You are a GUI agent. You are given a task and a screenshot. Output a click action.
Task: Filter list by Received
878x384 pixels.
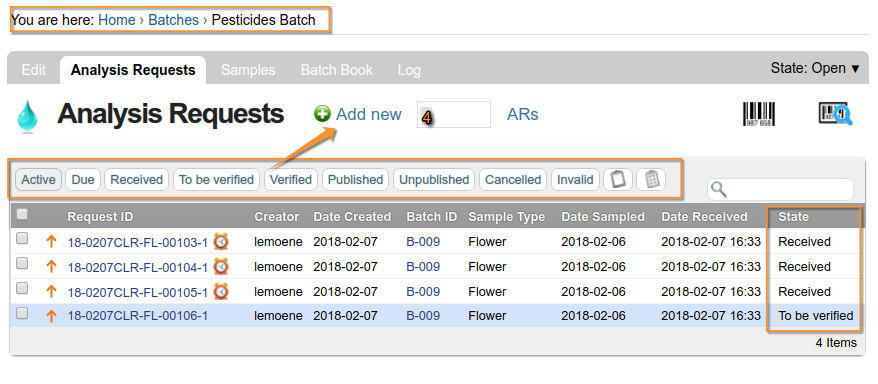coord(137,180)
